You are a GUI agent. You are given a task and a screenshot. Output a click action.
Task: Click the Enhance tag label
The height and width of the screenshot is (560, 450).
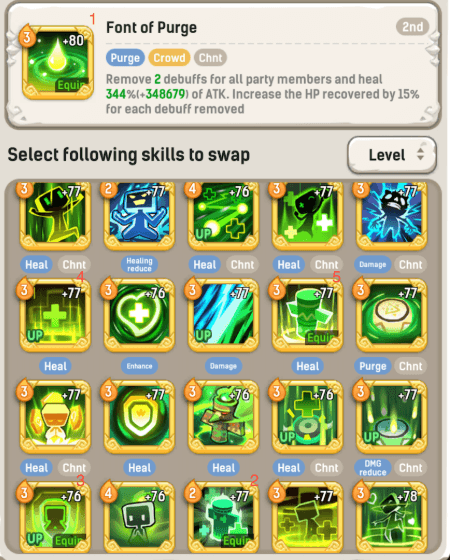[x=139, y=366]
